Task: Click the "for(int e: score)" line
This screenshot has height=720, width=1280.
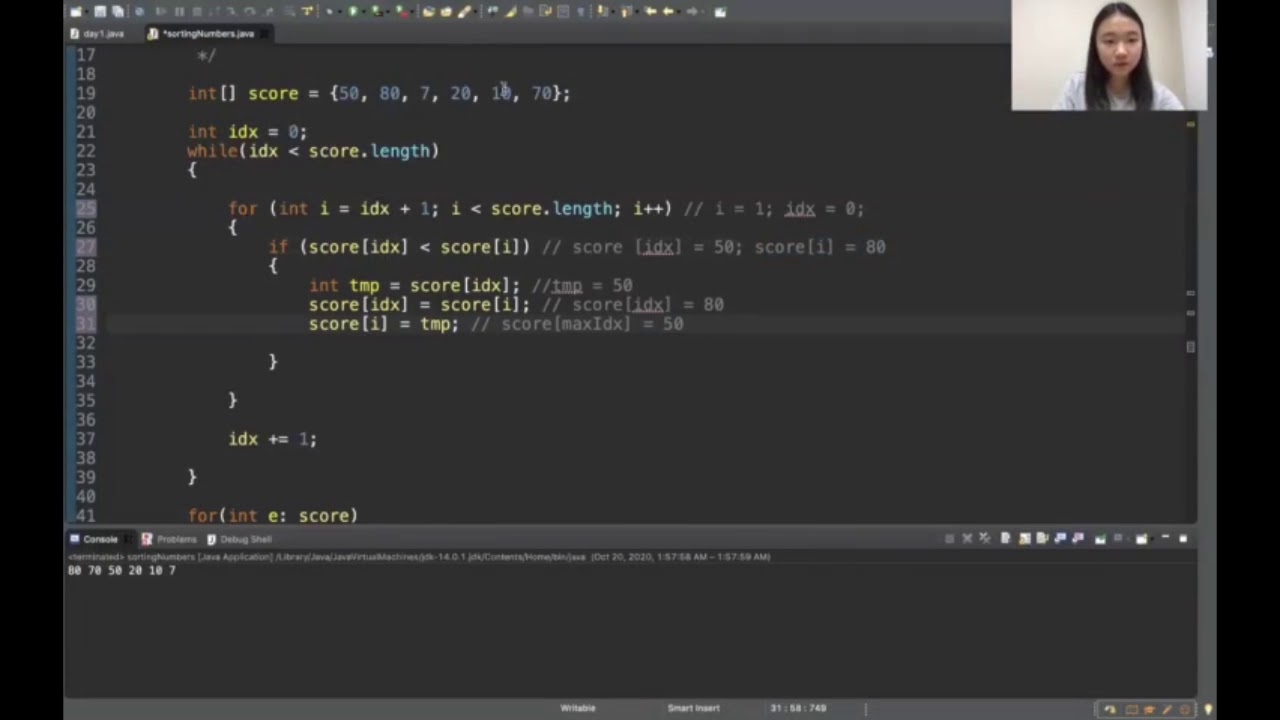Action: coord(273,515)
